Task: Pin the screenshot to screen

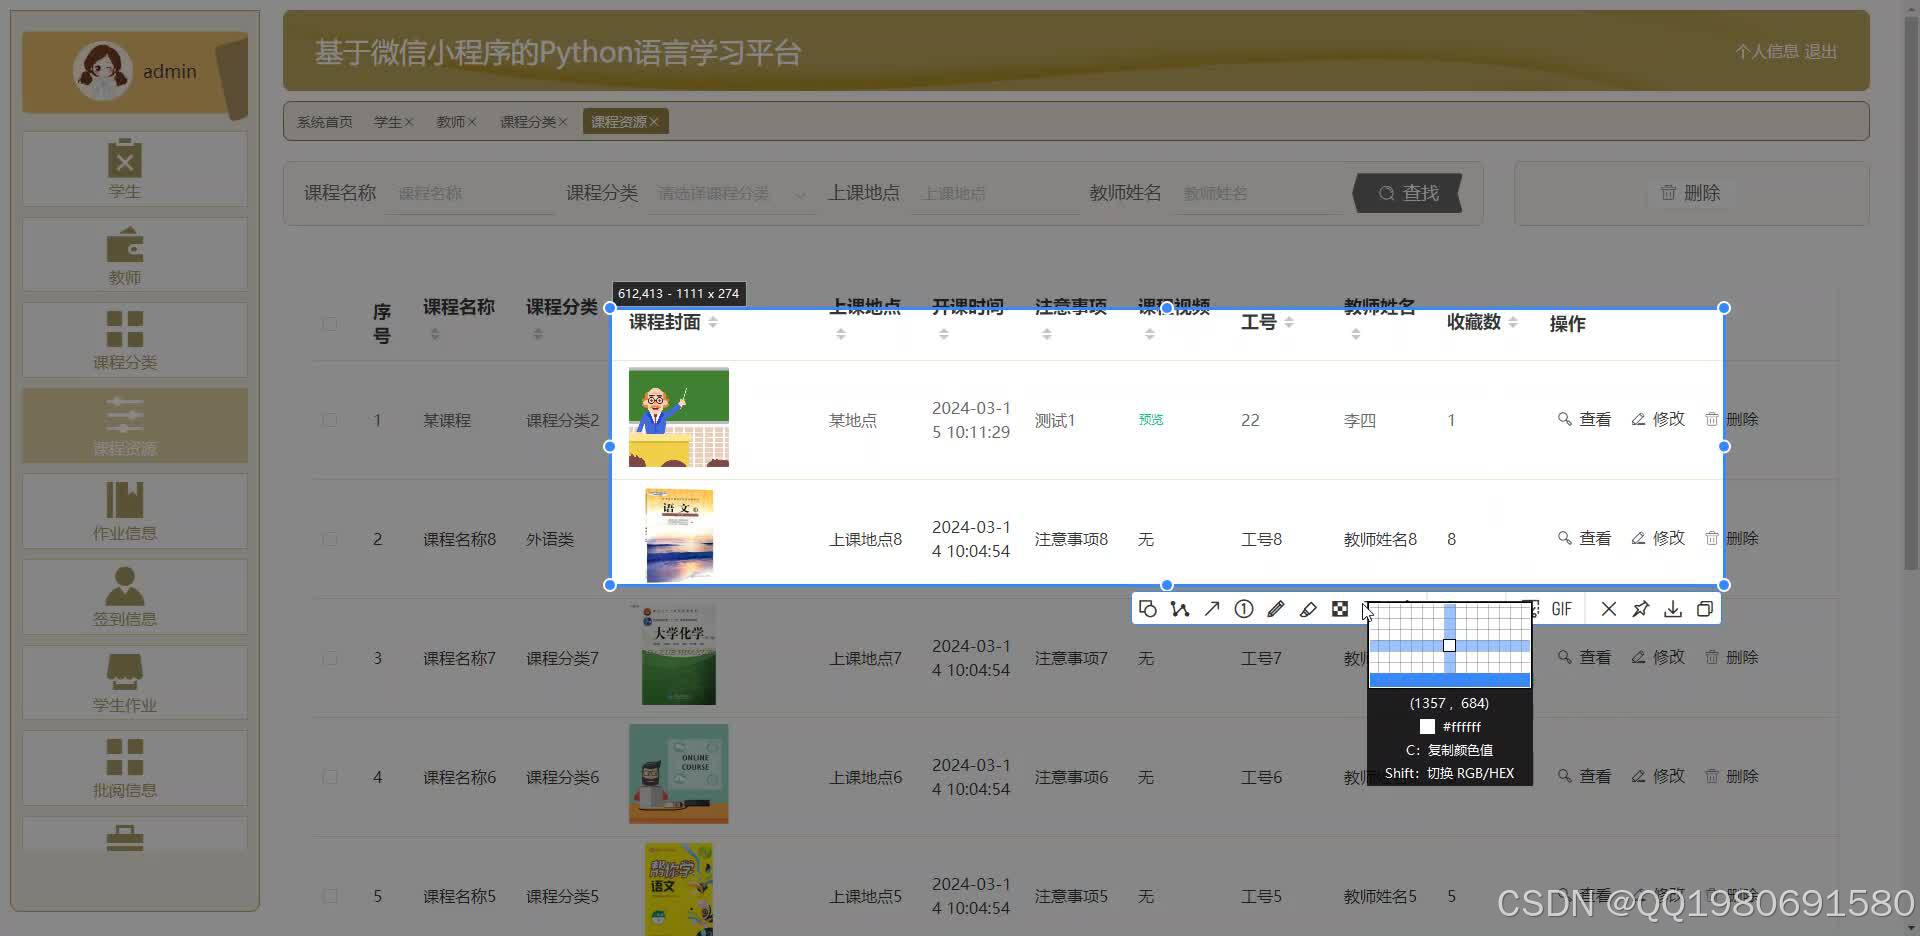Action: 1640,608
